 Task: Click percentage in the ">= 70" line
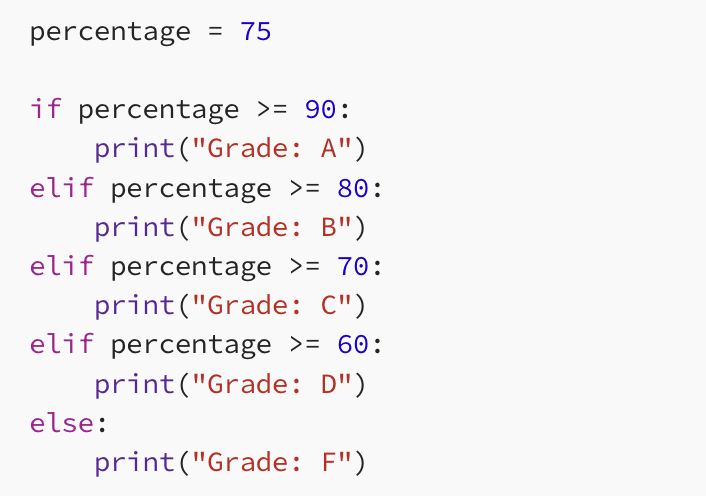click(x=190, y=266)
